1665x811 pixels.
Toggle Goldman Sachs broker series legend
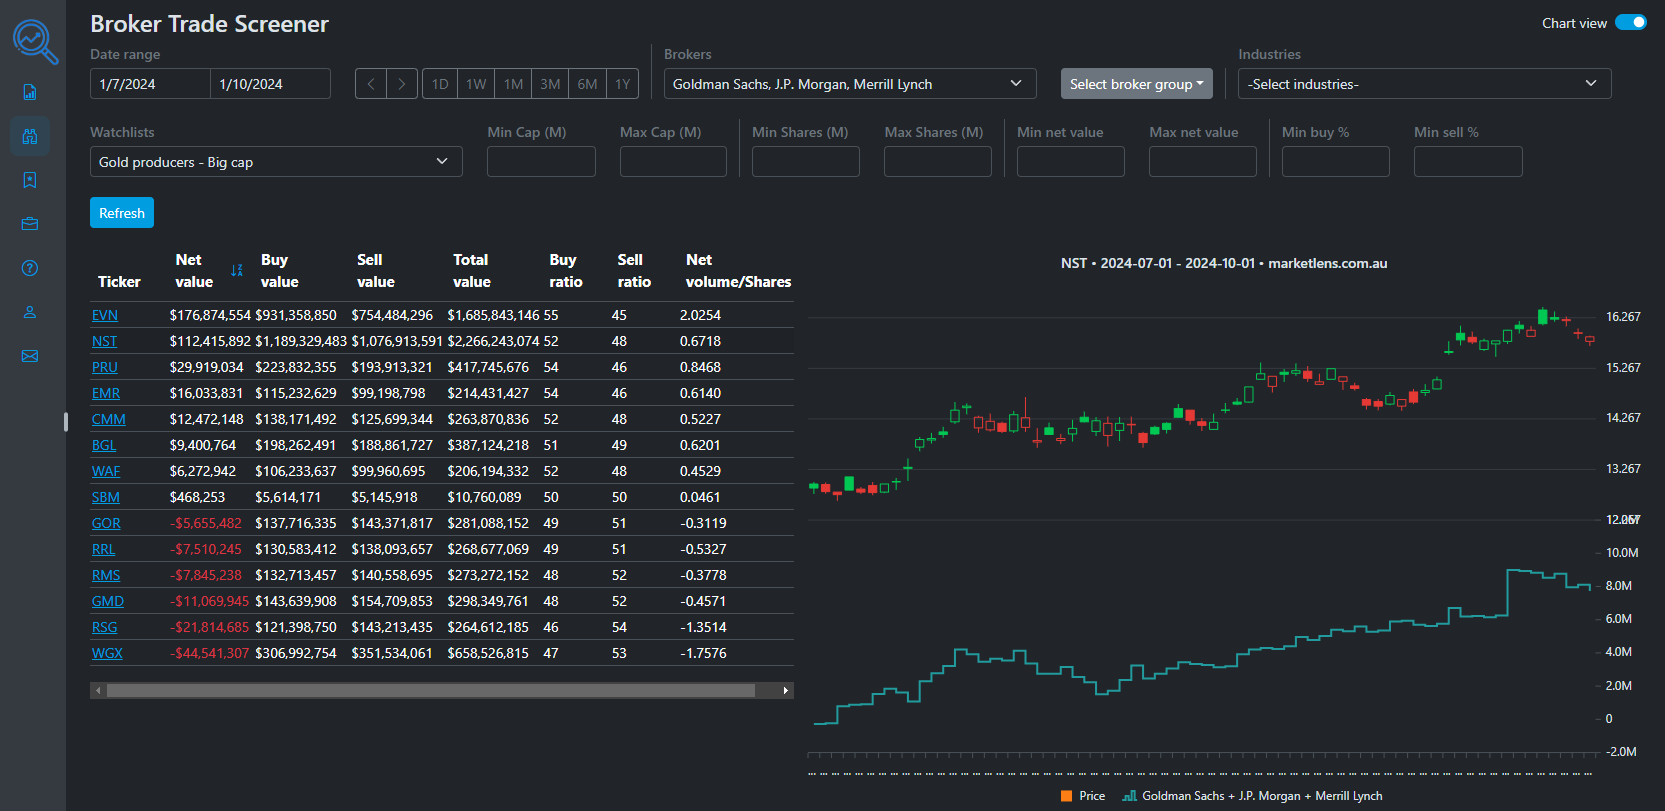(x=1253, y=796)
